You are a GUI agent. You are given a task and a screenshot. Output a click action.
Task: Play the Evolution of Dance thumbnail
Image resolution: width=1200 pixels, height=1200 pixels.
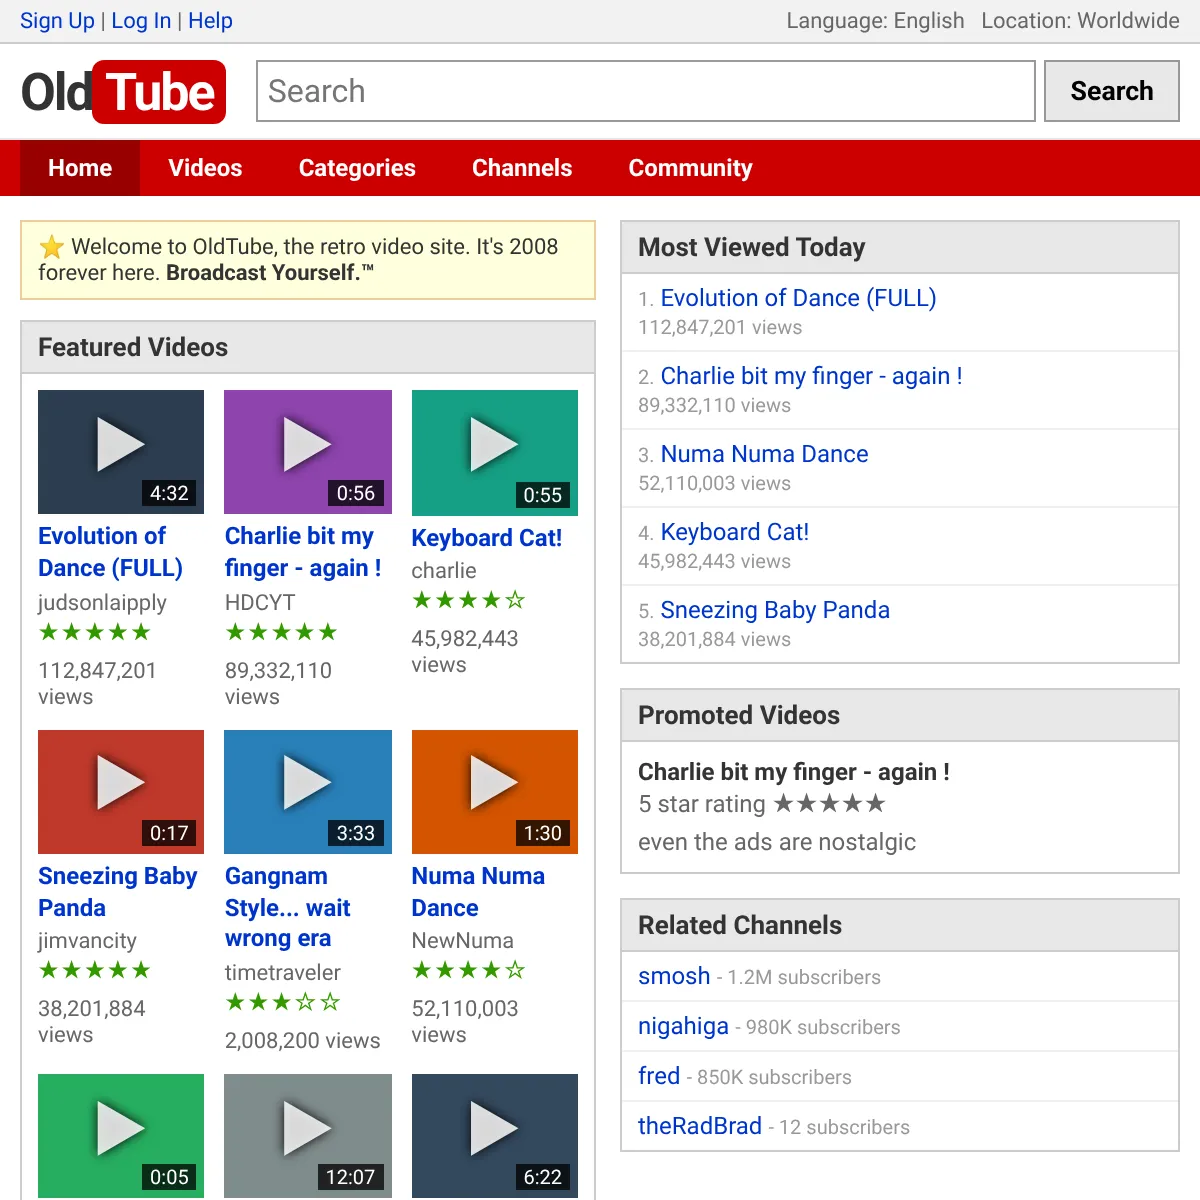(x=121, y=452)
